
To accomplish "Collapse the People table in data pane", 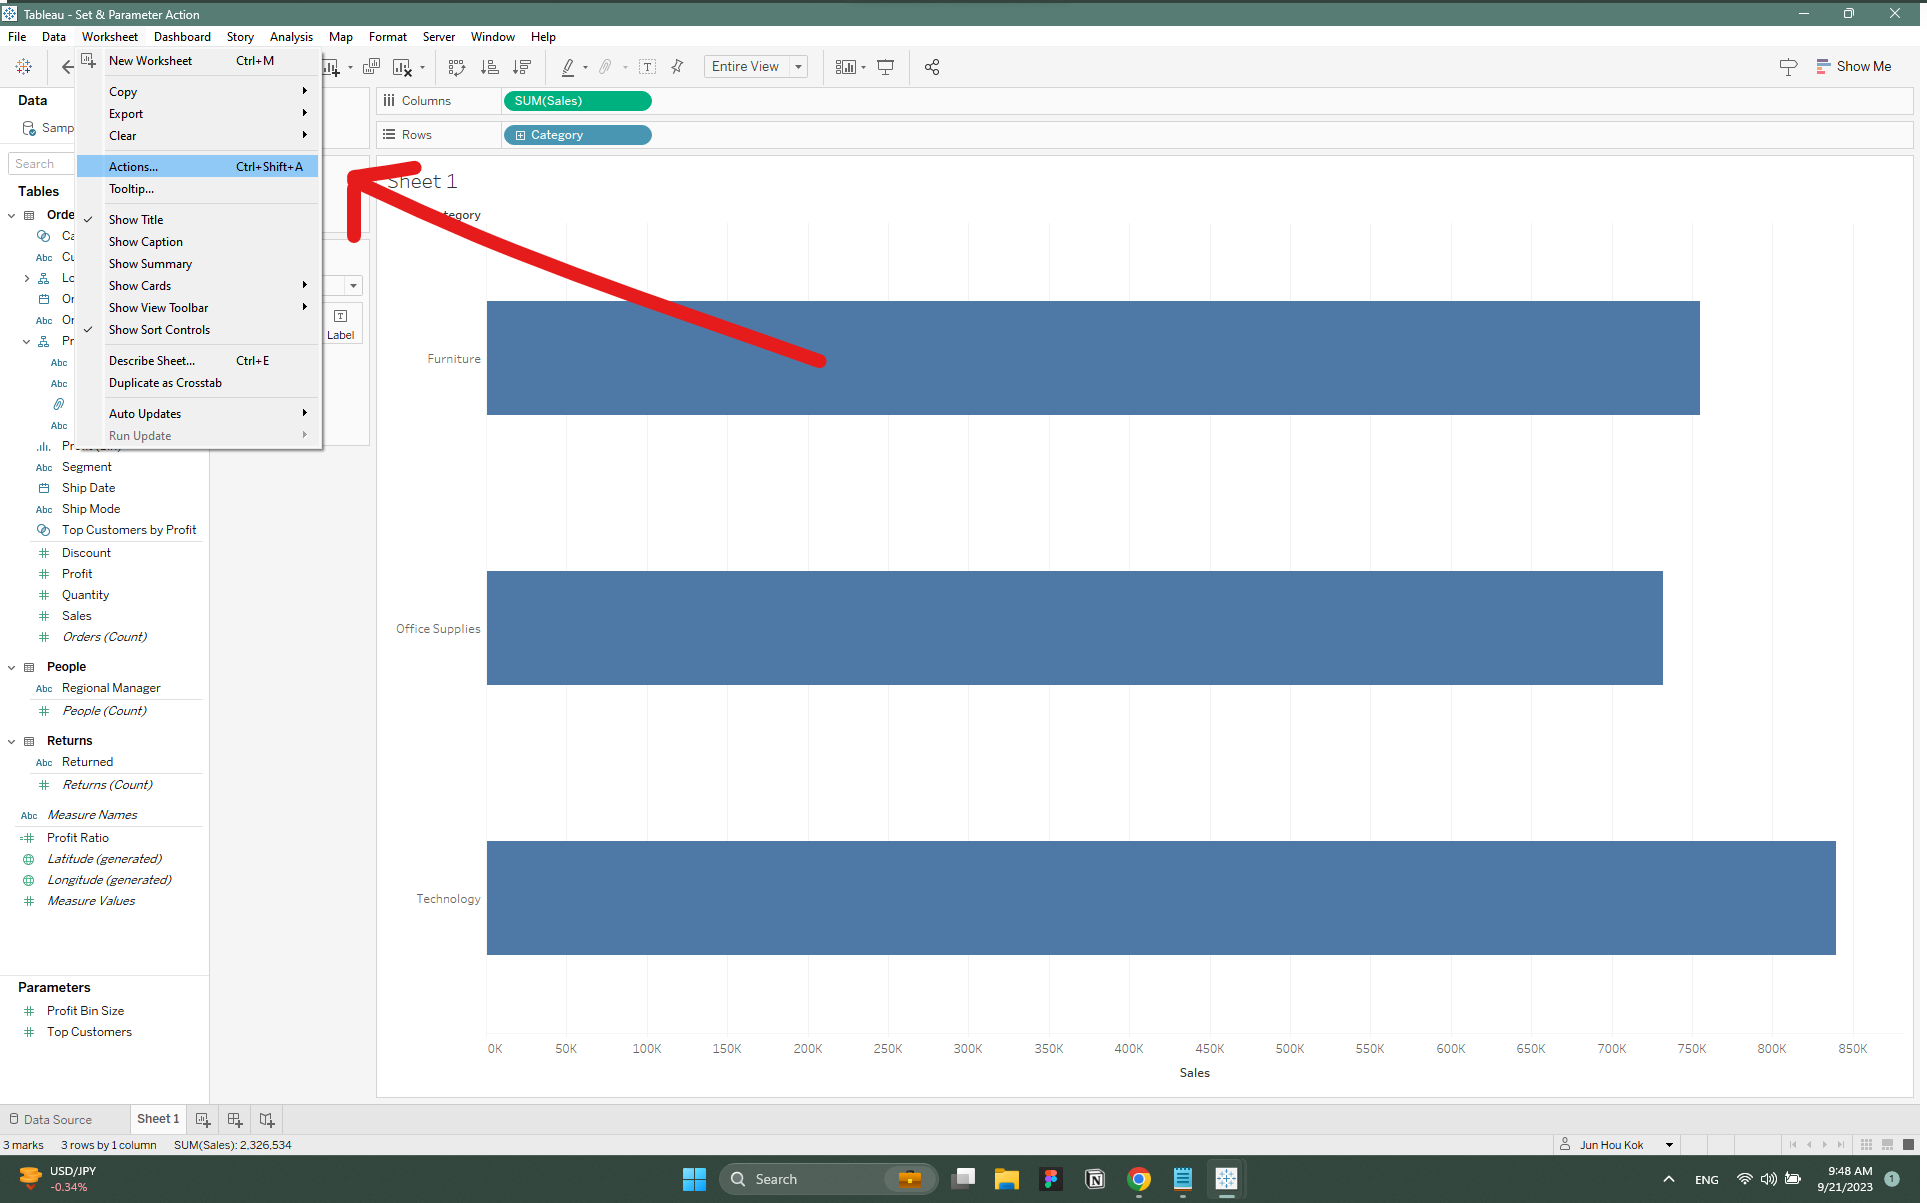I will pos(12,667).
